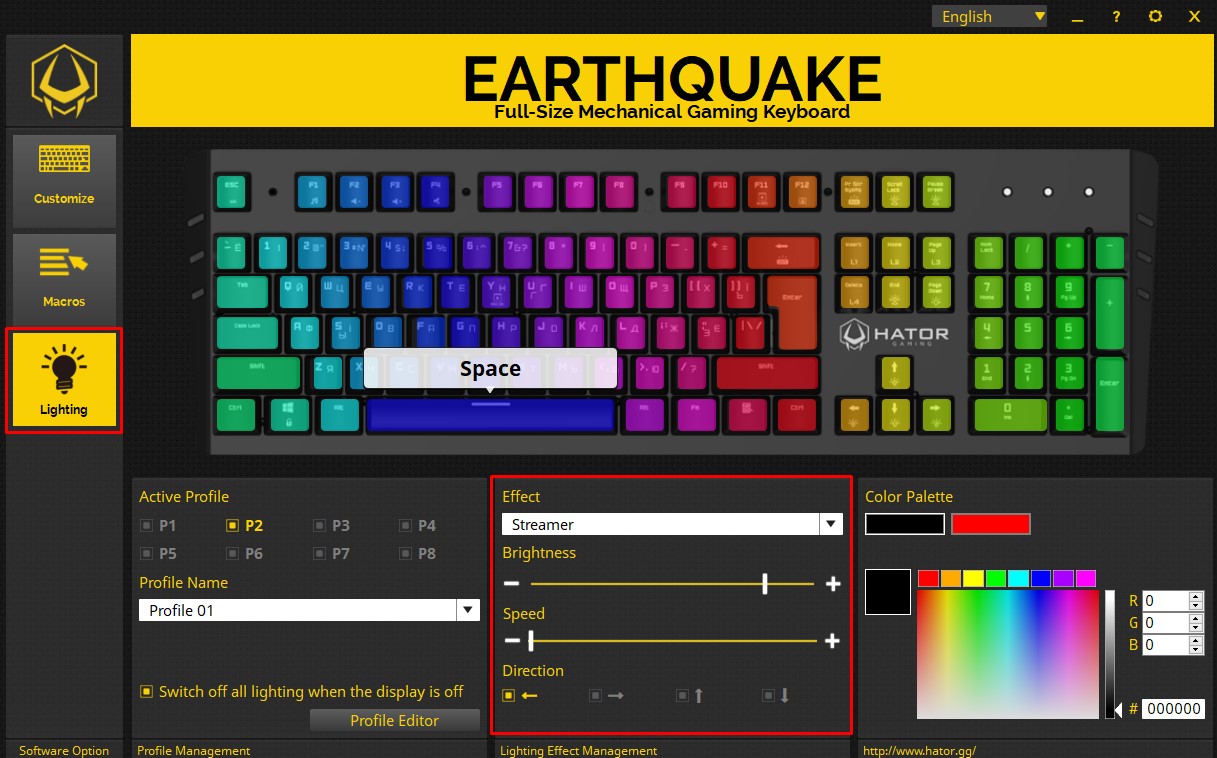
Task: Open the help question mark icon
Action: [x=1116, y=16]
